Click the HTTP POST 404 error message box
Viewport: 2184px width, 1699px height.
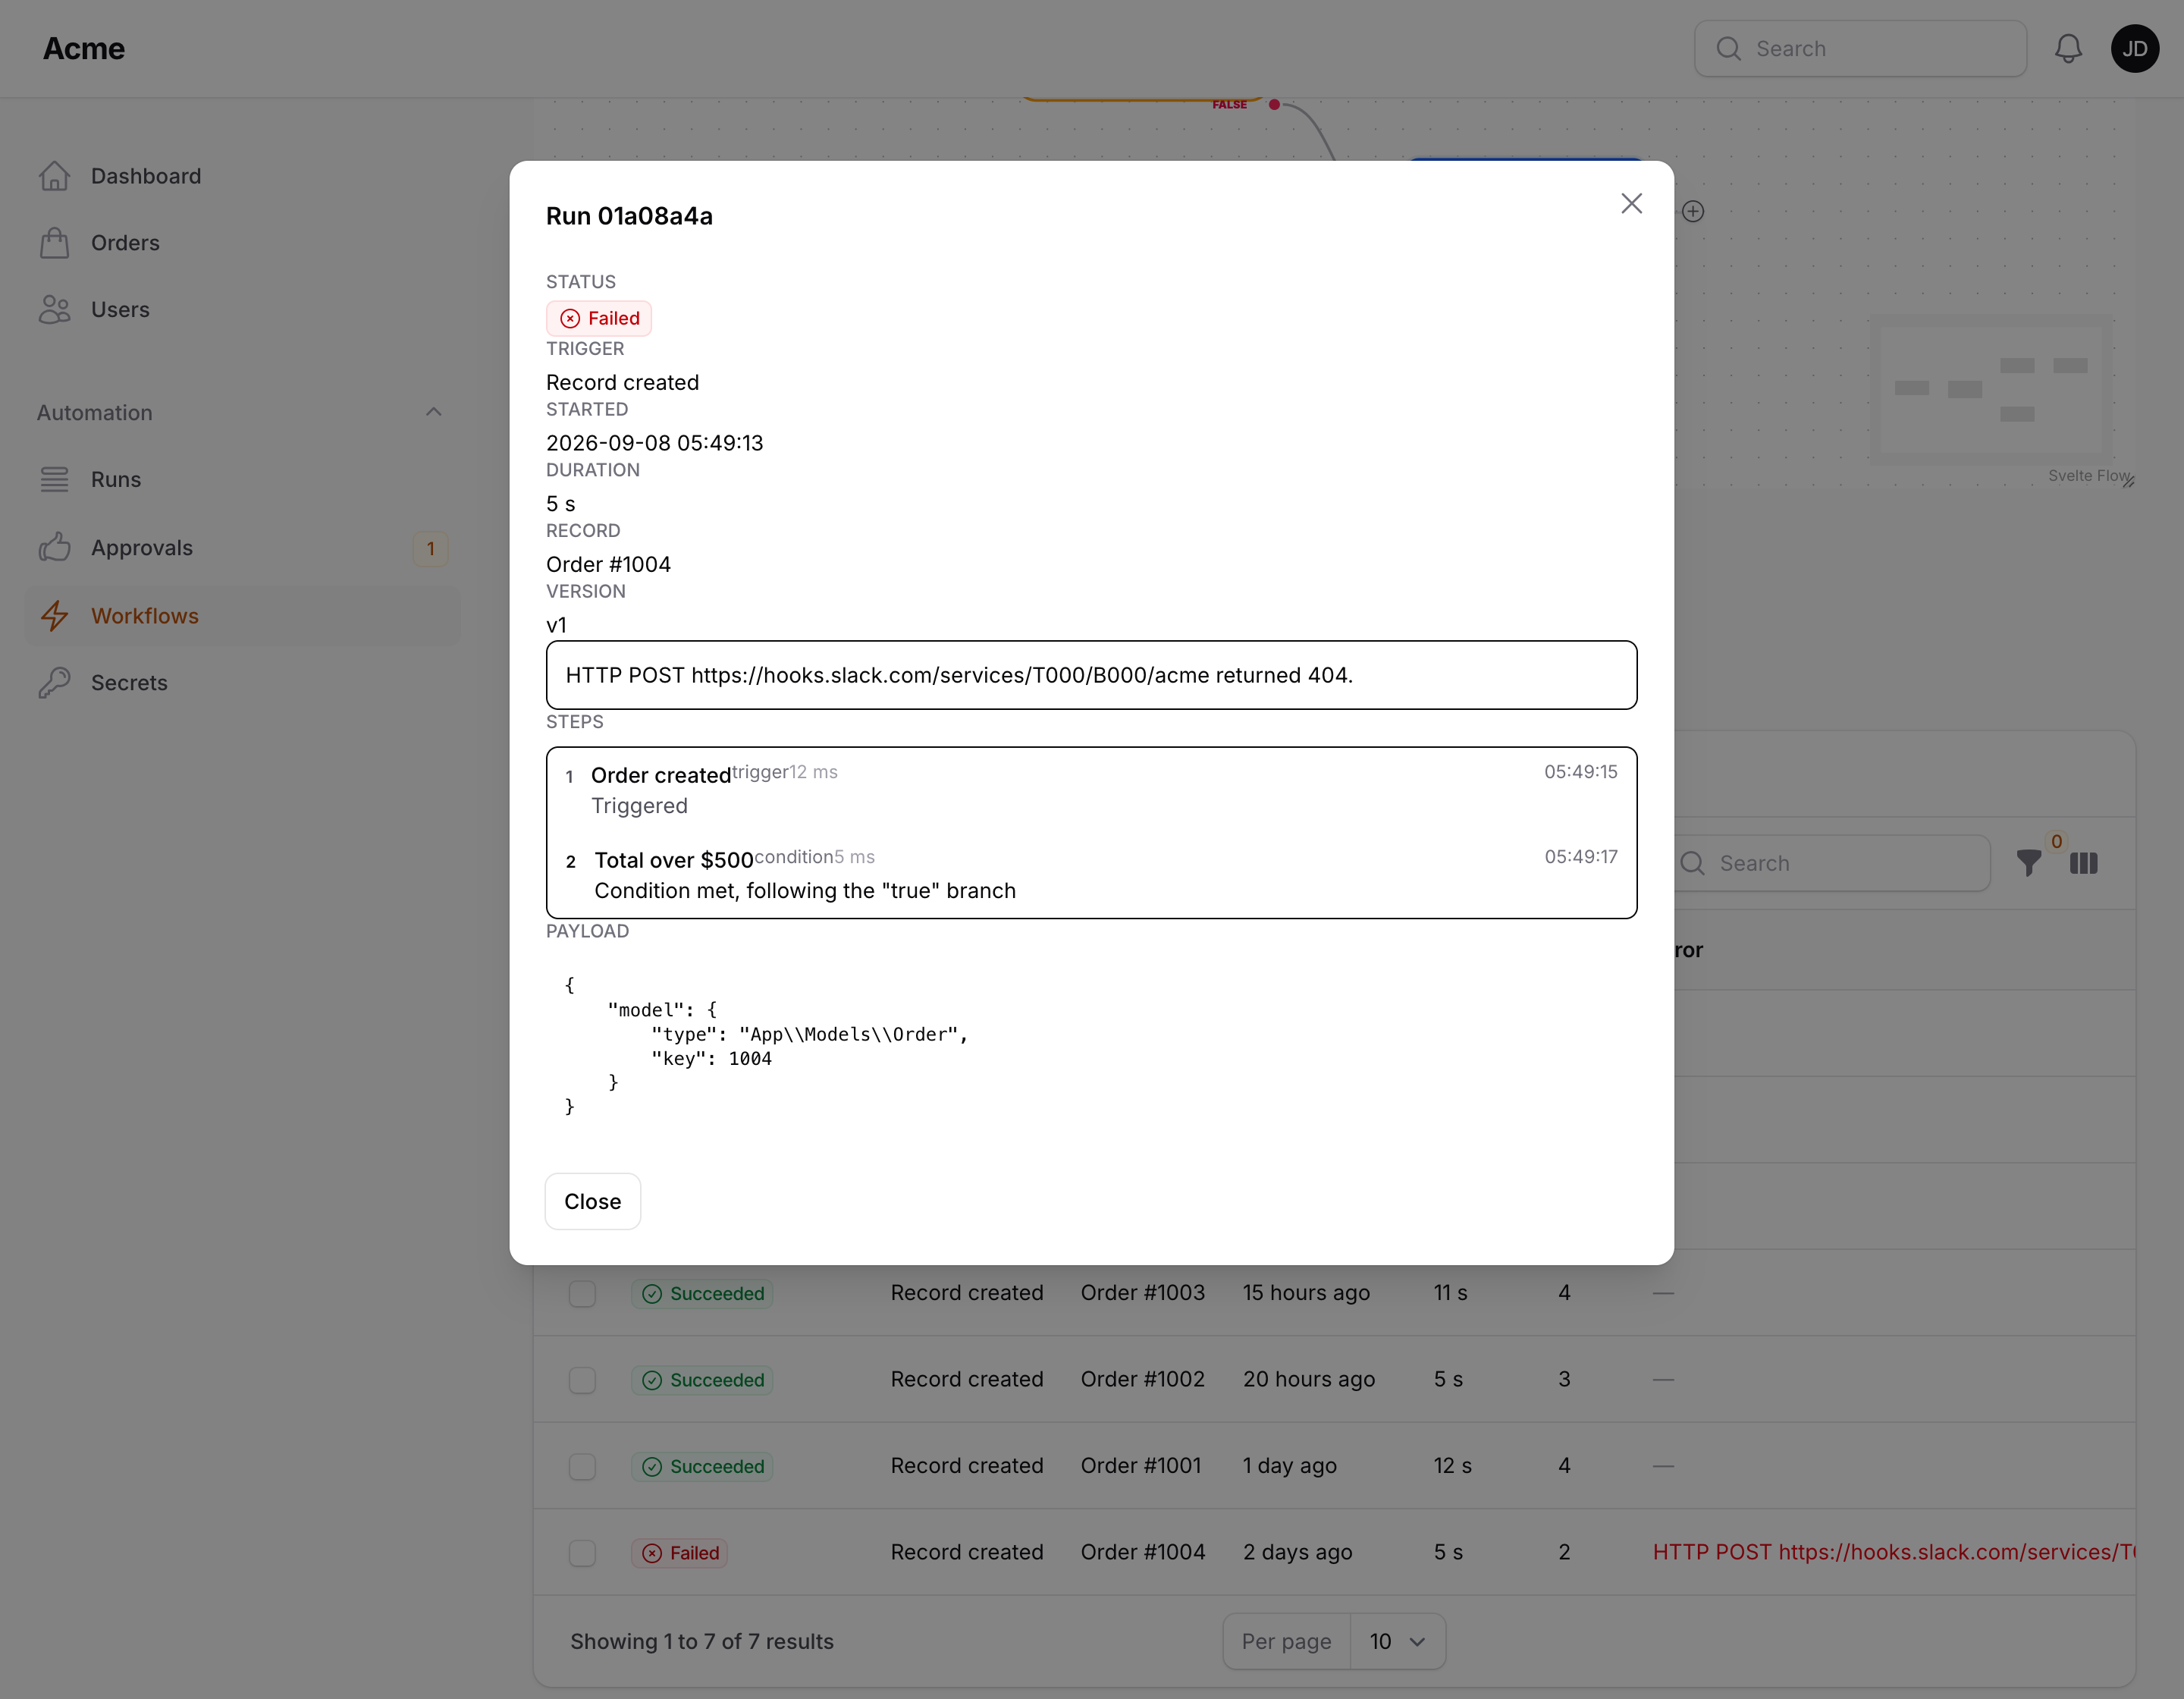(x=1091, y=675)
